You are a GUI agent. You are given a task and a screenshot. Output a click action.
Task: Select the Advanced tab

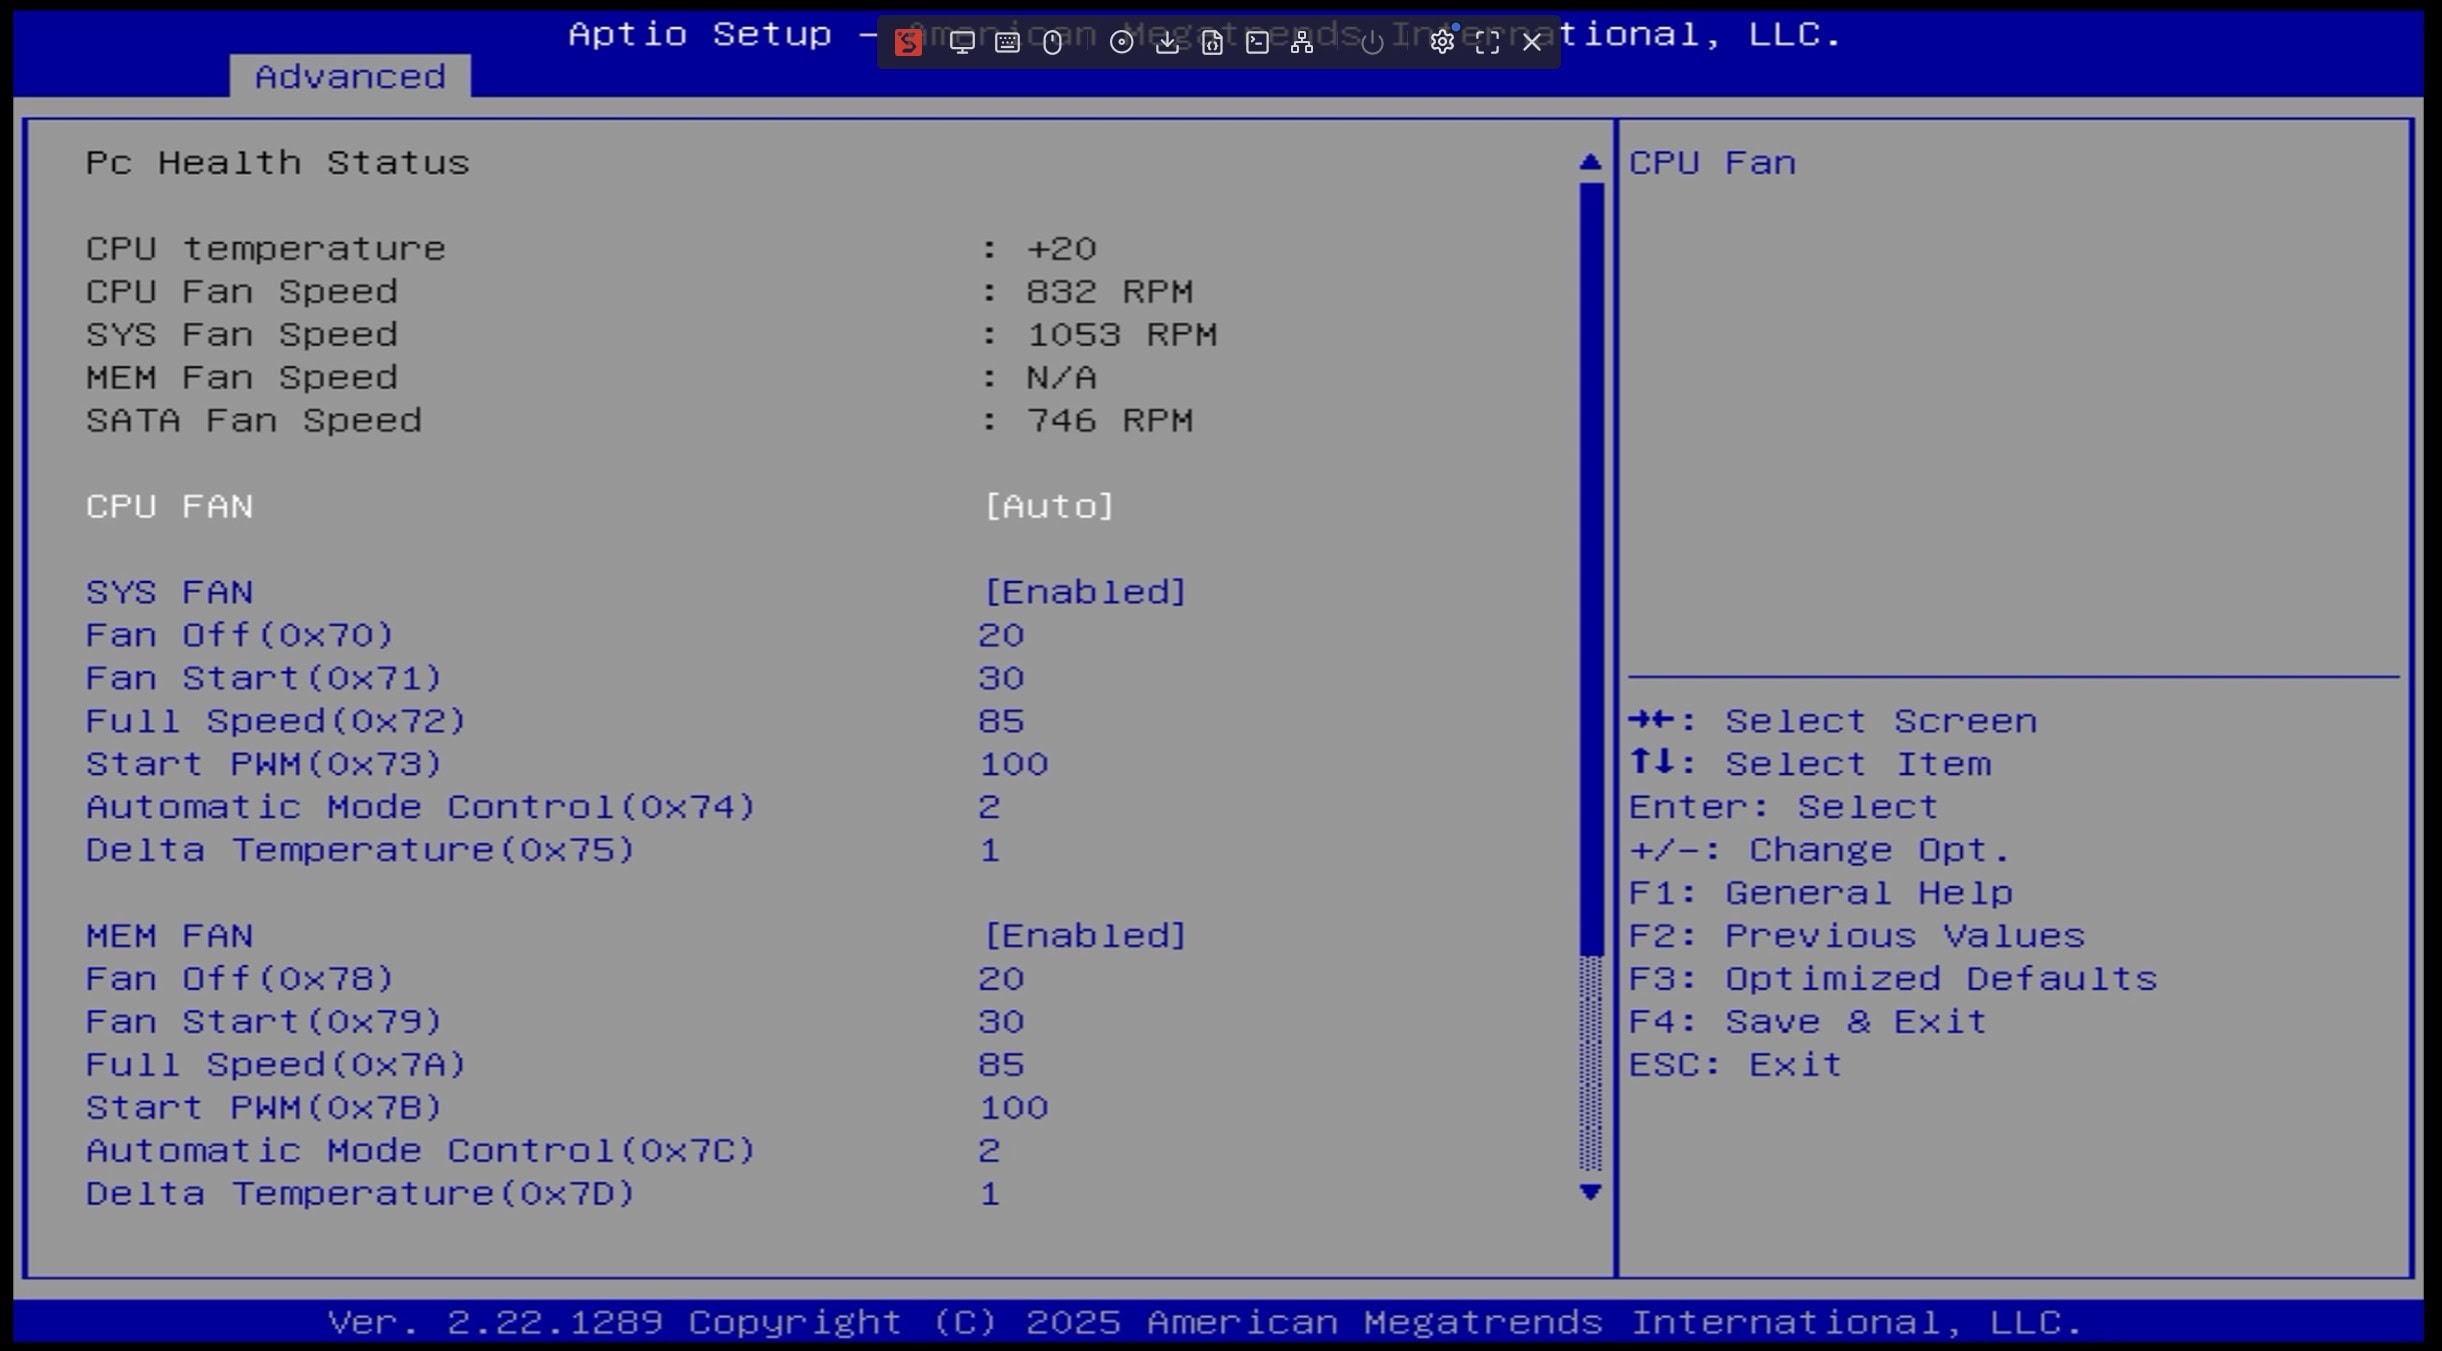click(x=350, y=77)
